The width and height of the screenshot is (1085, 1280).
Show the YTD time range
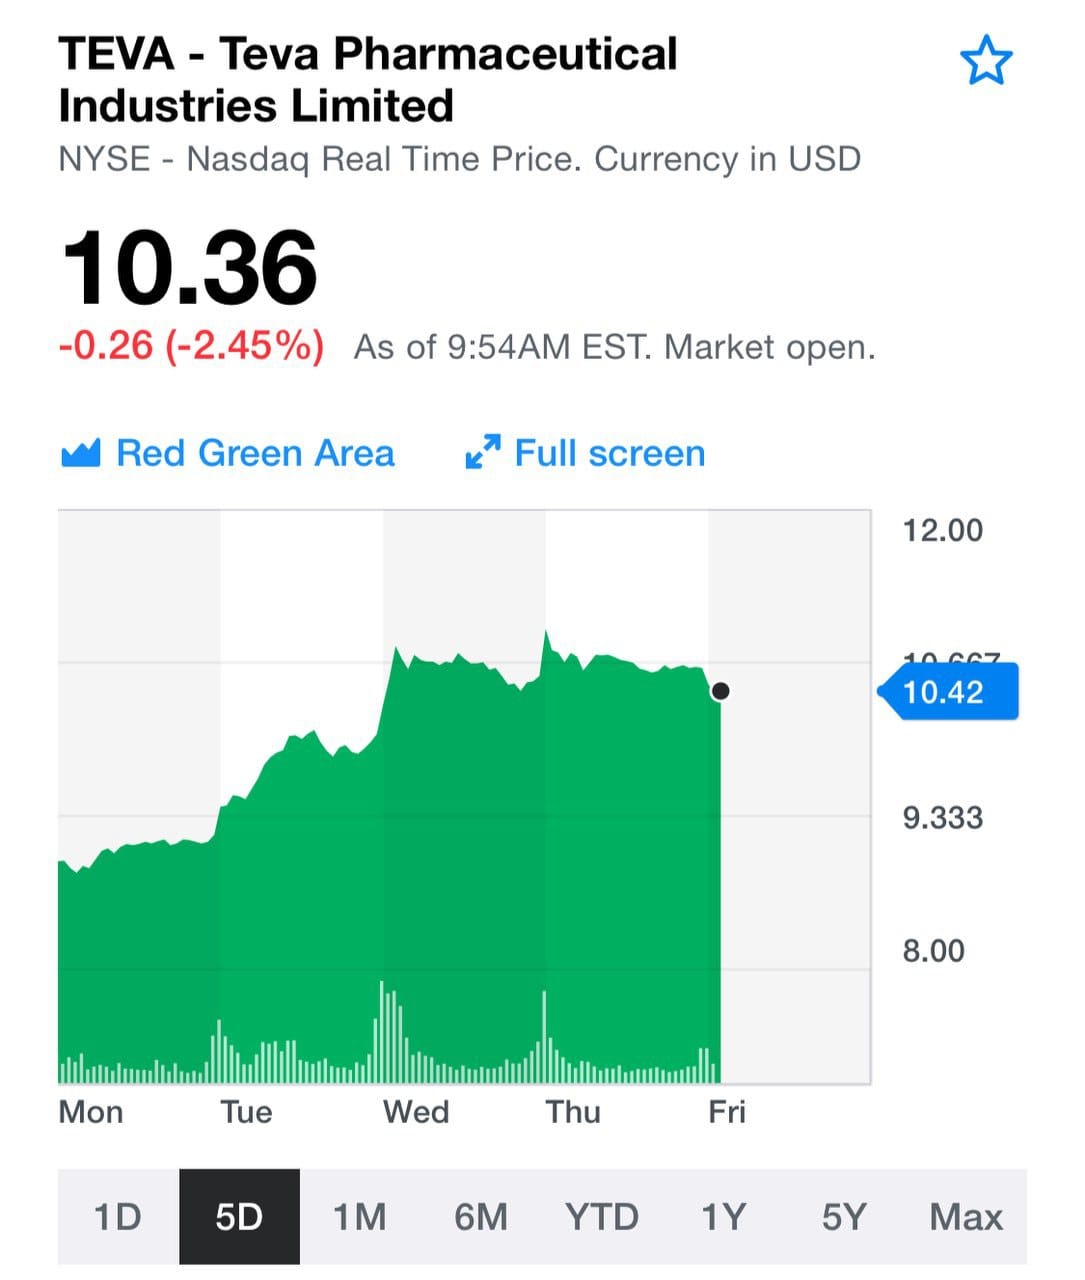click(x=602, y=1216)
